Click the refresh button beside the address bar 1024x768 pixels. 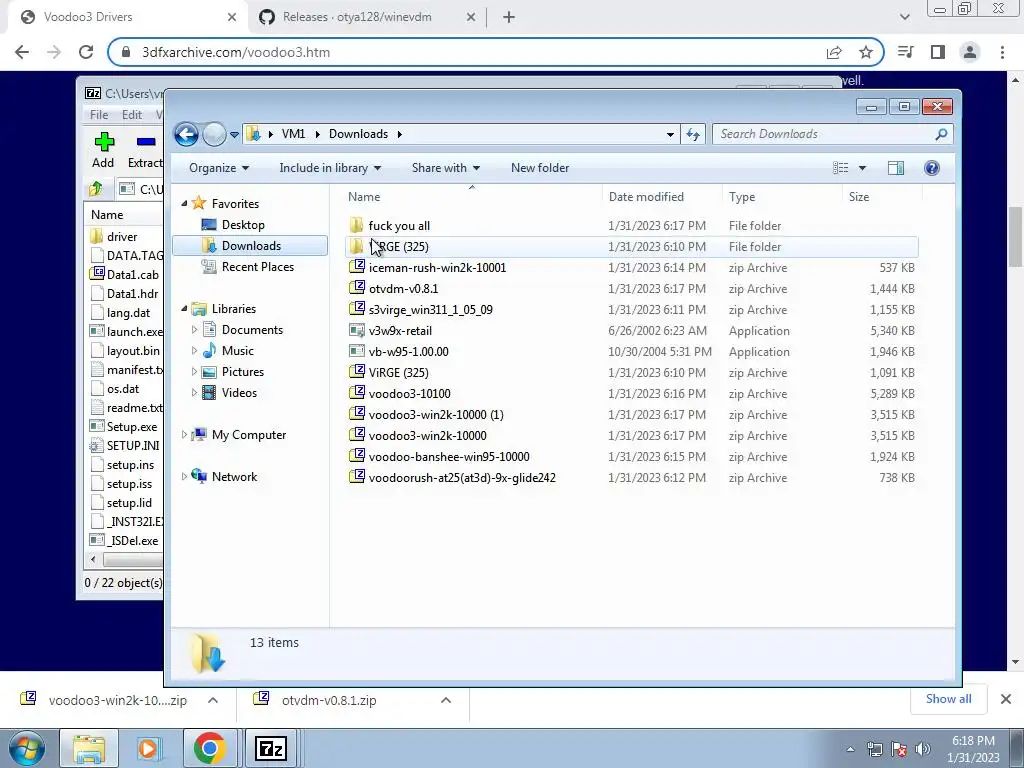coord(692,135)
